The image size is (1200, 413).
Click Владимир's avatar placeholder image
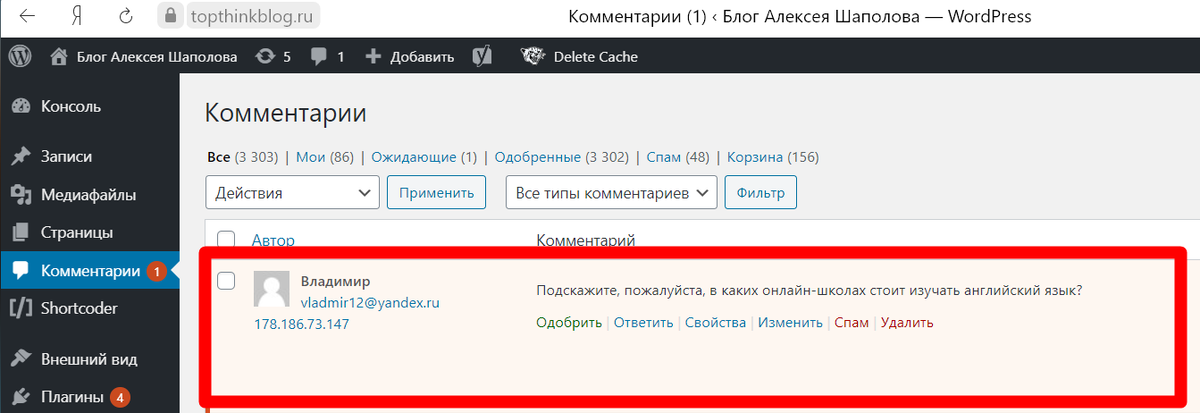pyautogui.click(x=272, y=289)
